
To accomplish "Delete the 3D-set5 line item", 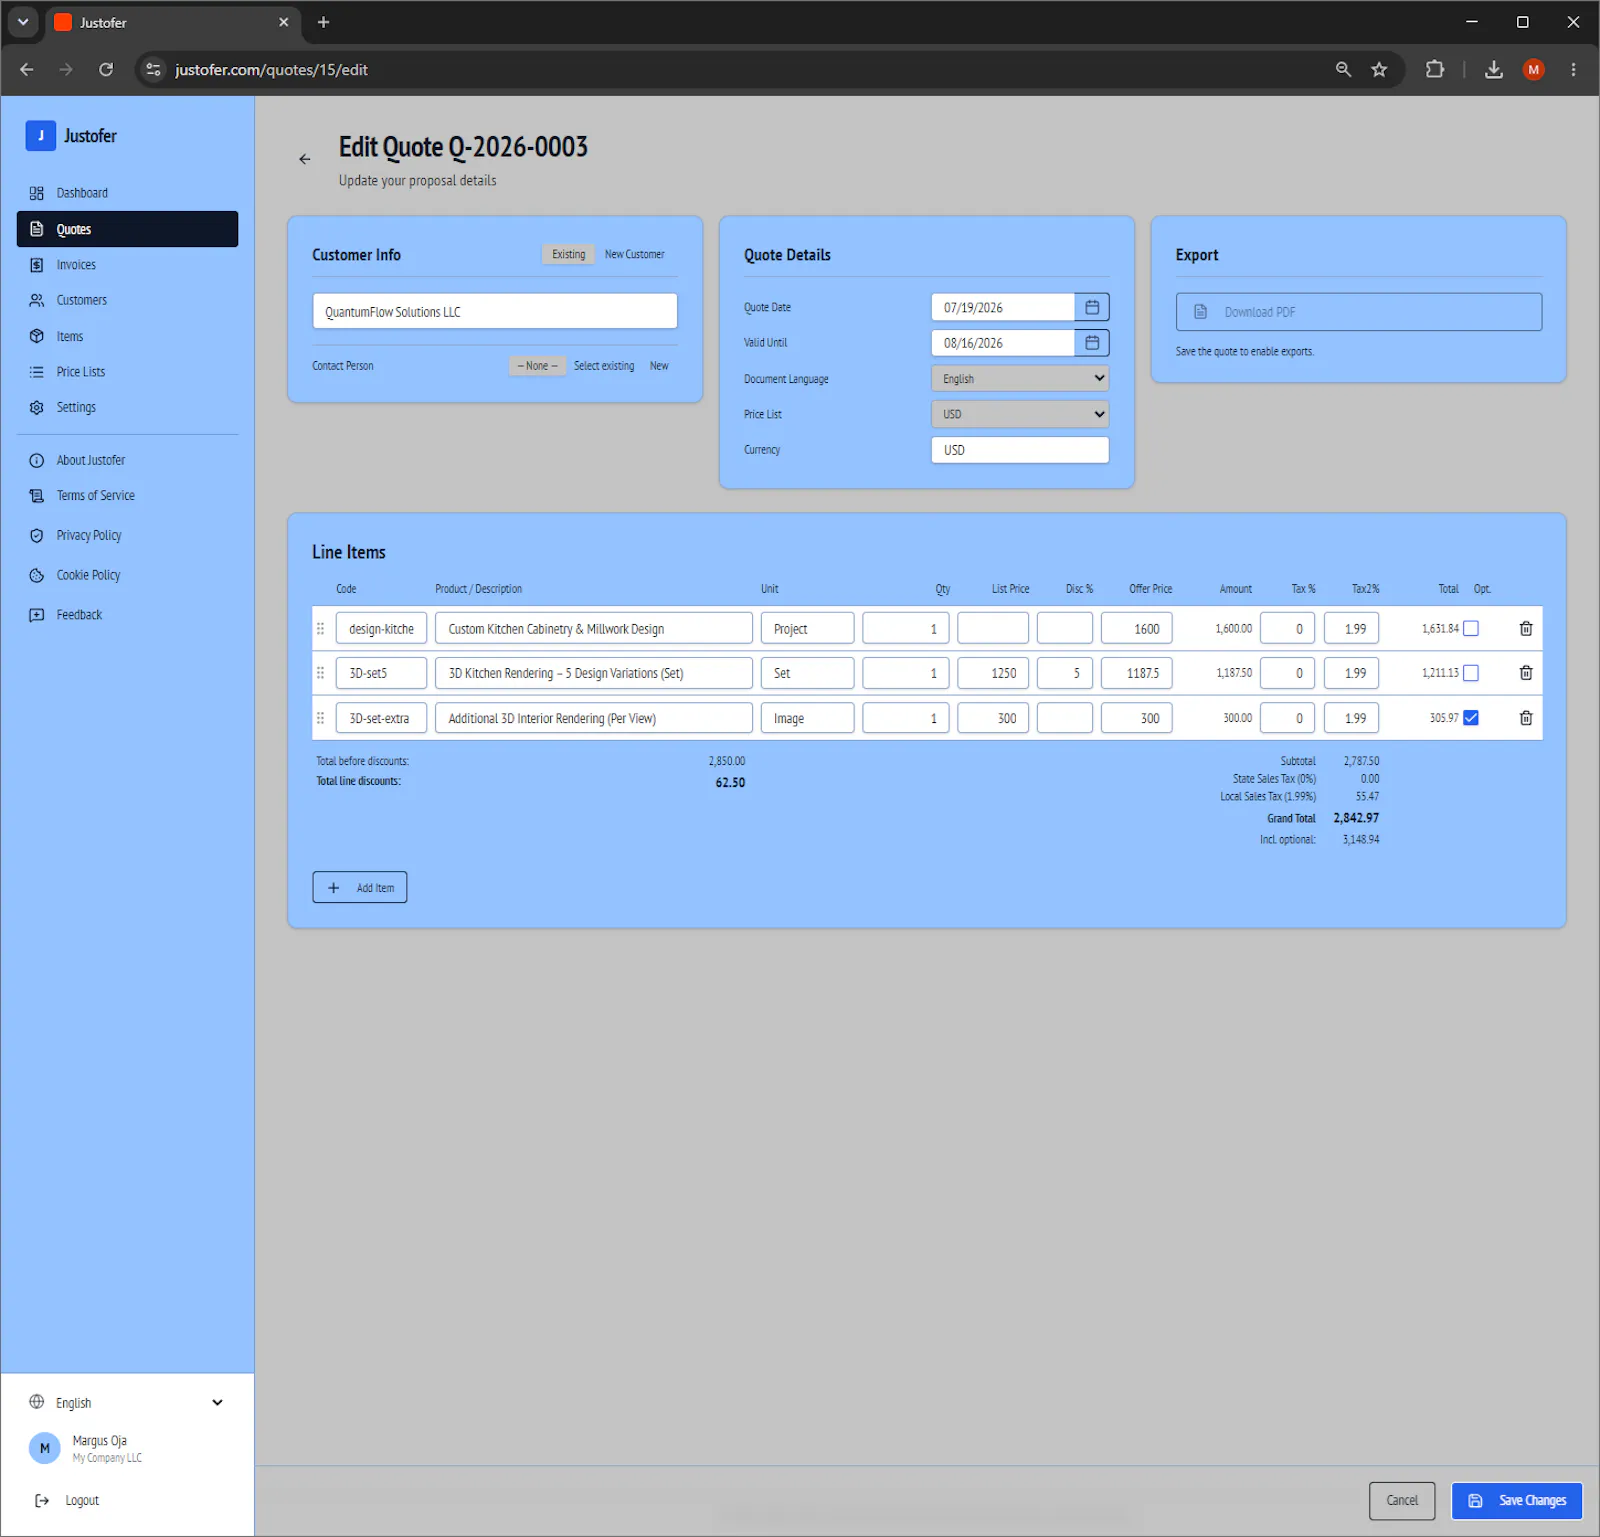I will 1526,673.
